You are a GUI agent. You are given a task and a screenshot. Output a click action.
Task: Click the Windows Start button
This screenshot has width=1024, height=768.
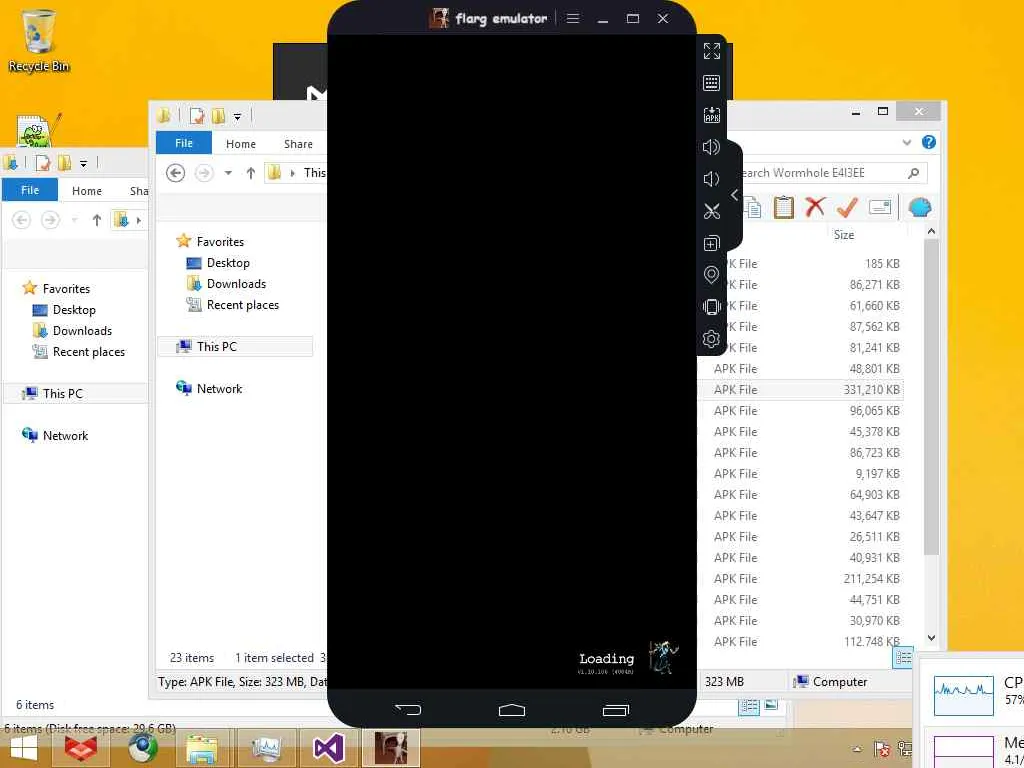(x=24, y=748)
